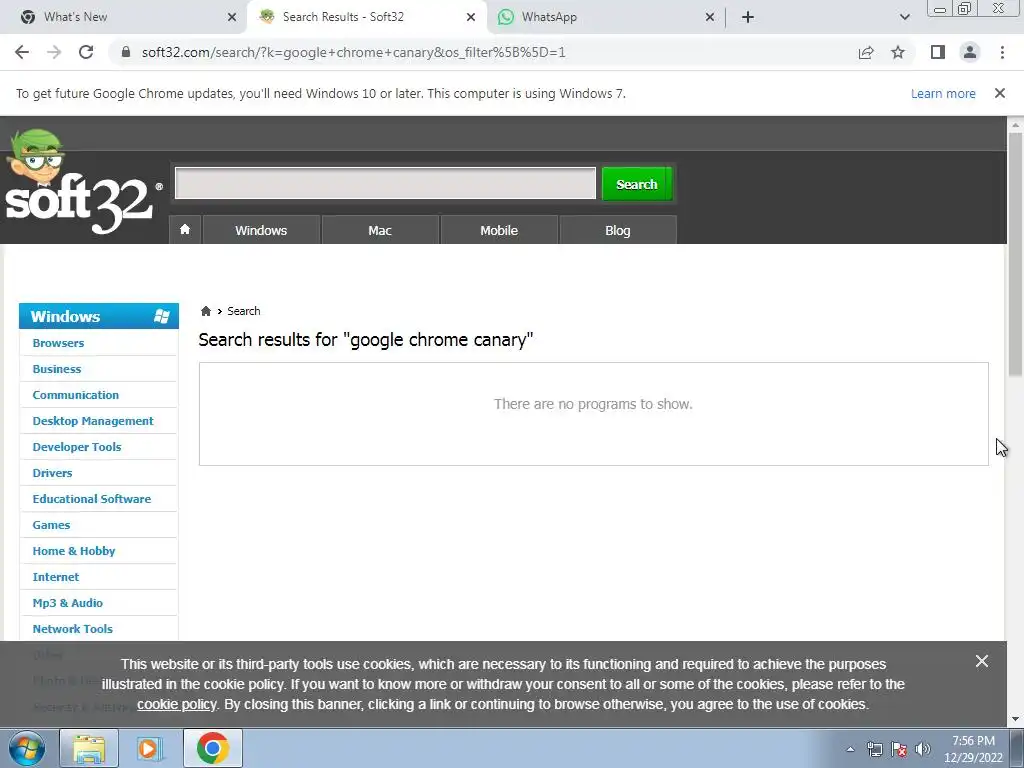This screenshot has width=1024, height=768.
Task: Open the Developer Tools category
Action: [x=77, y=447]
